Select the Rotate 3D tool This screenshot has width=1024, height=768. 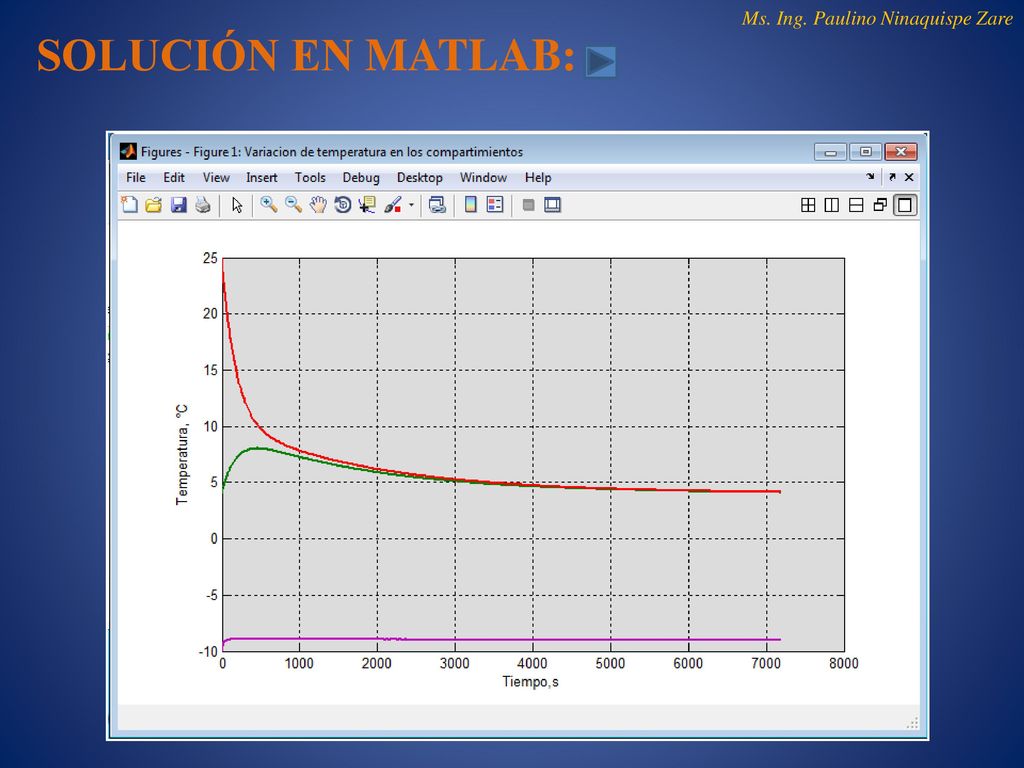pyautogui.click(x=342, y=205)
